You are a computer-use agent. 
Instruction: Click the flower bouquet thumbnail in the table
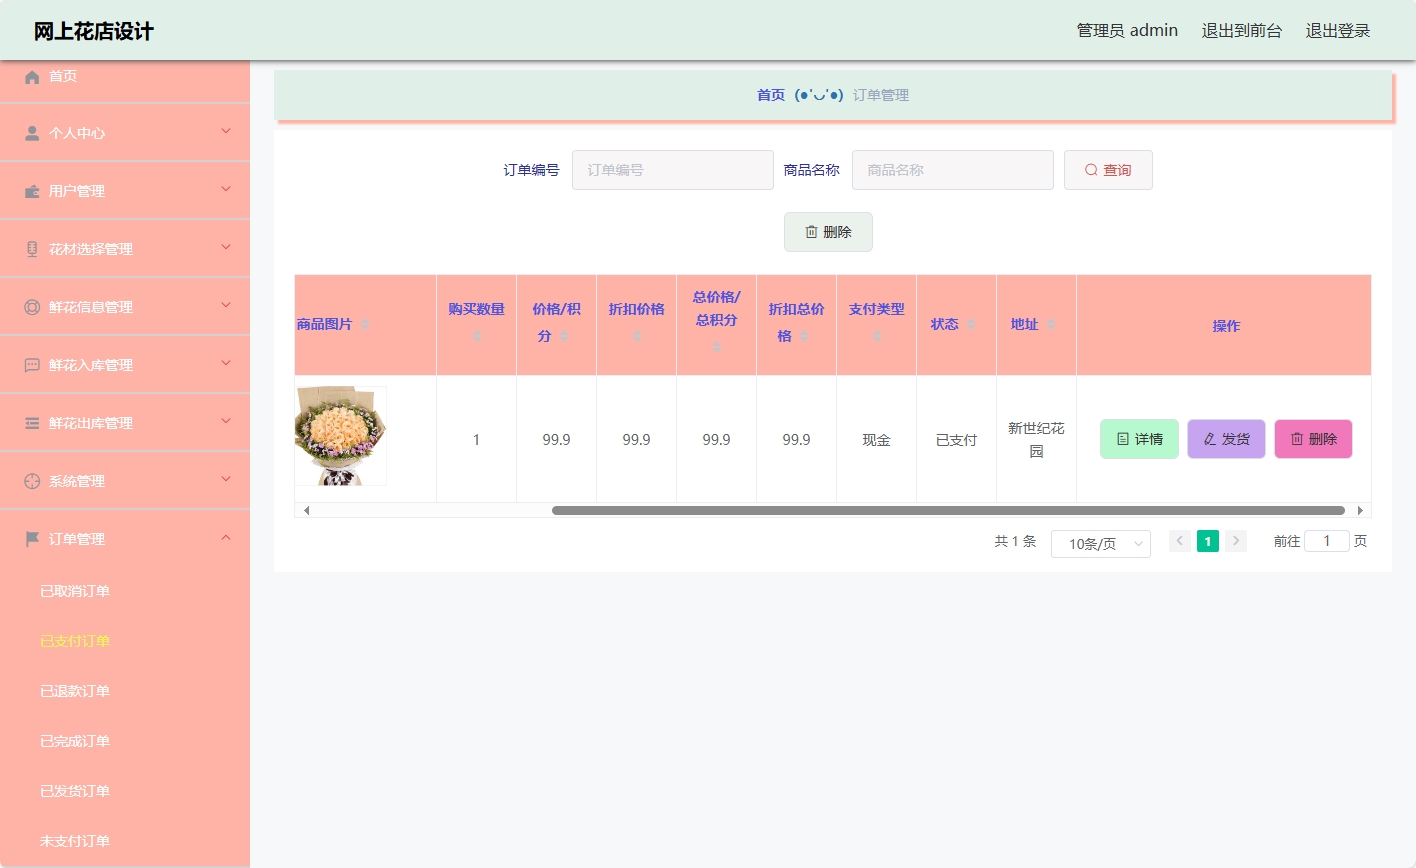(x=340, y=435)
